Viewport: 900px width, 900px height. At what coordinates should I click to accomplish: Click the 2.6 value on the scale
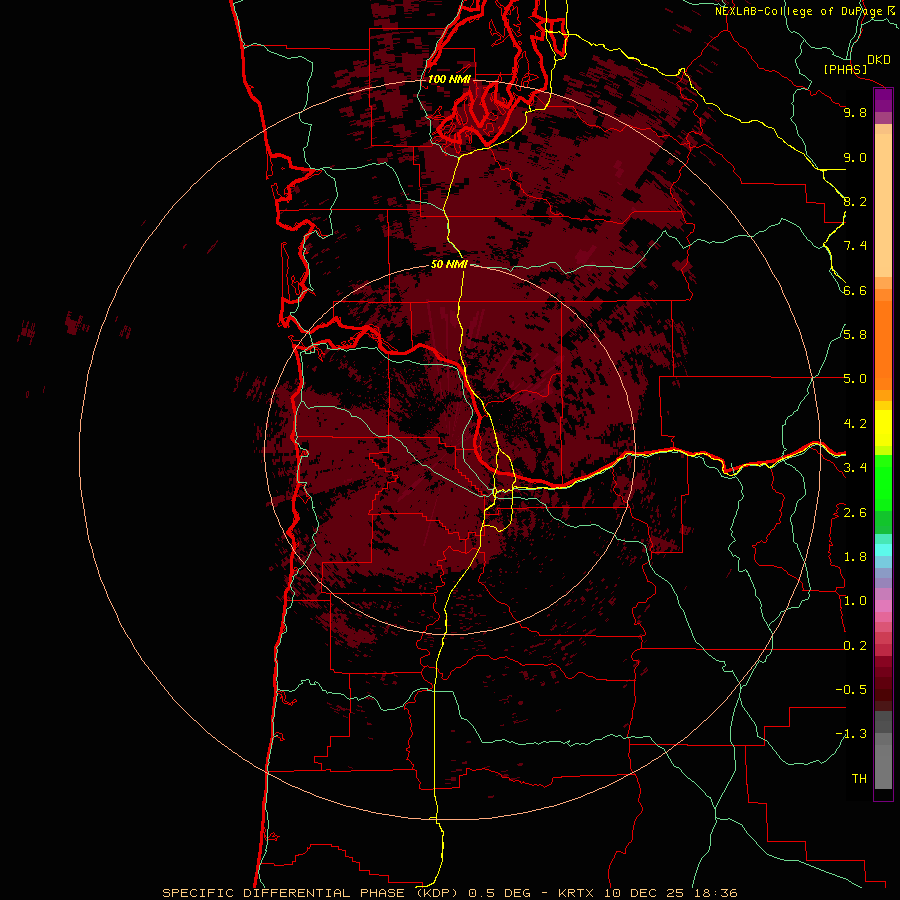click(x=855, y=513)
